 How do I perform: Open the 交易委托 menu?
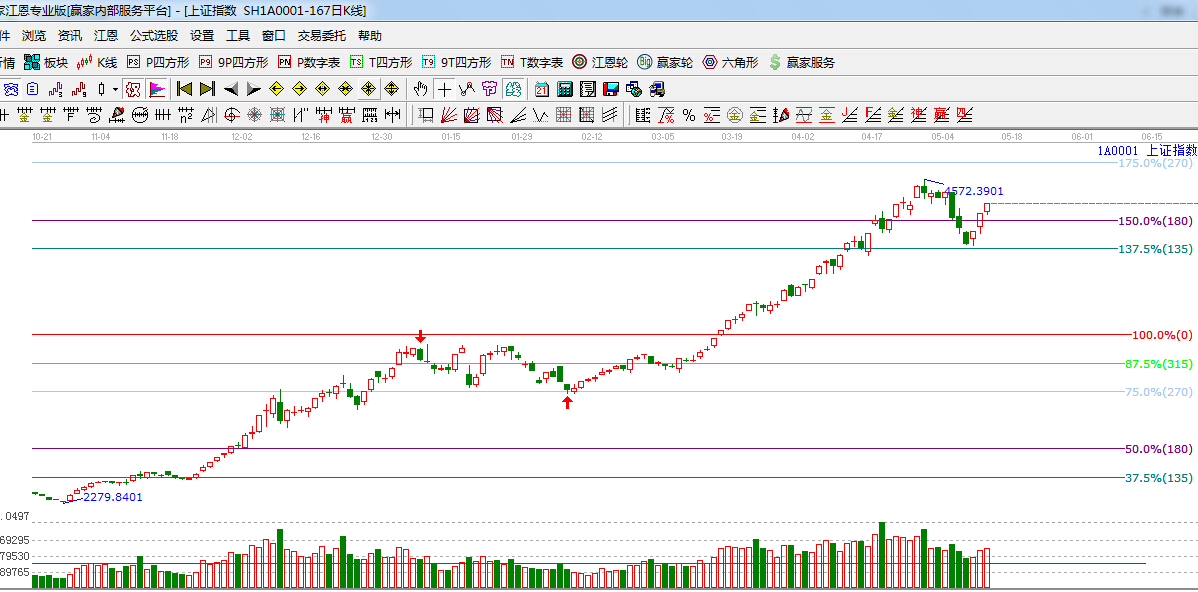coord(321,35)
